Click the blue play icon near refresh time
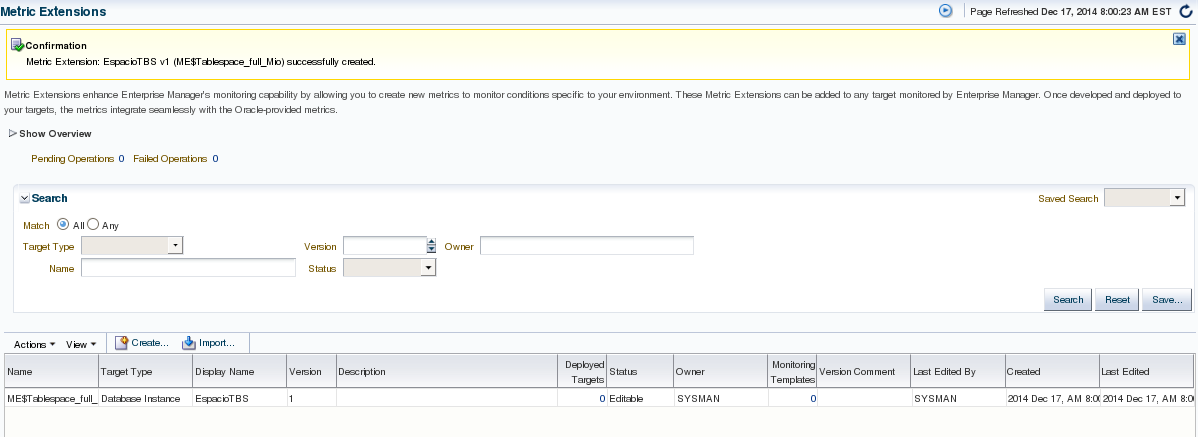The height and width of the screenshot is (437, 1198). 944,11
